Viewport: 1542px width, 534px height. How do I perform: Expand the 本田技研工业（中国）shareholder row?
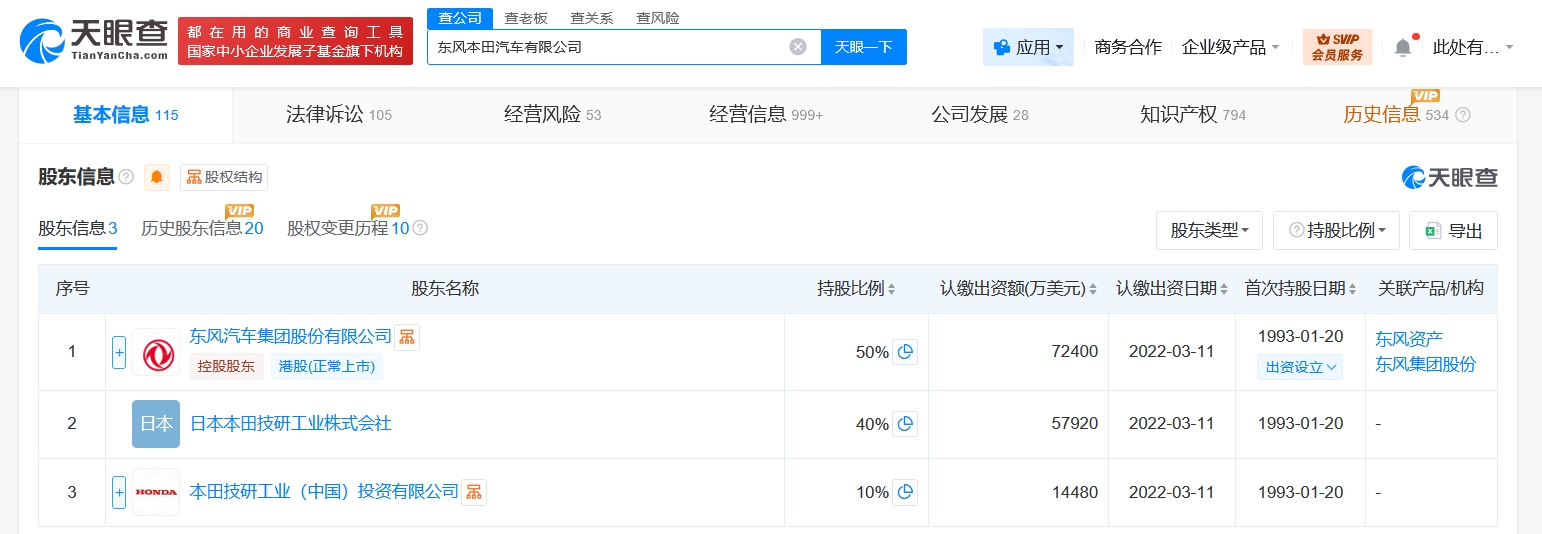[x=119, y=492]
